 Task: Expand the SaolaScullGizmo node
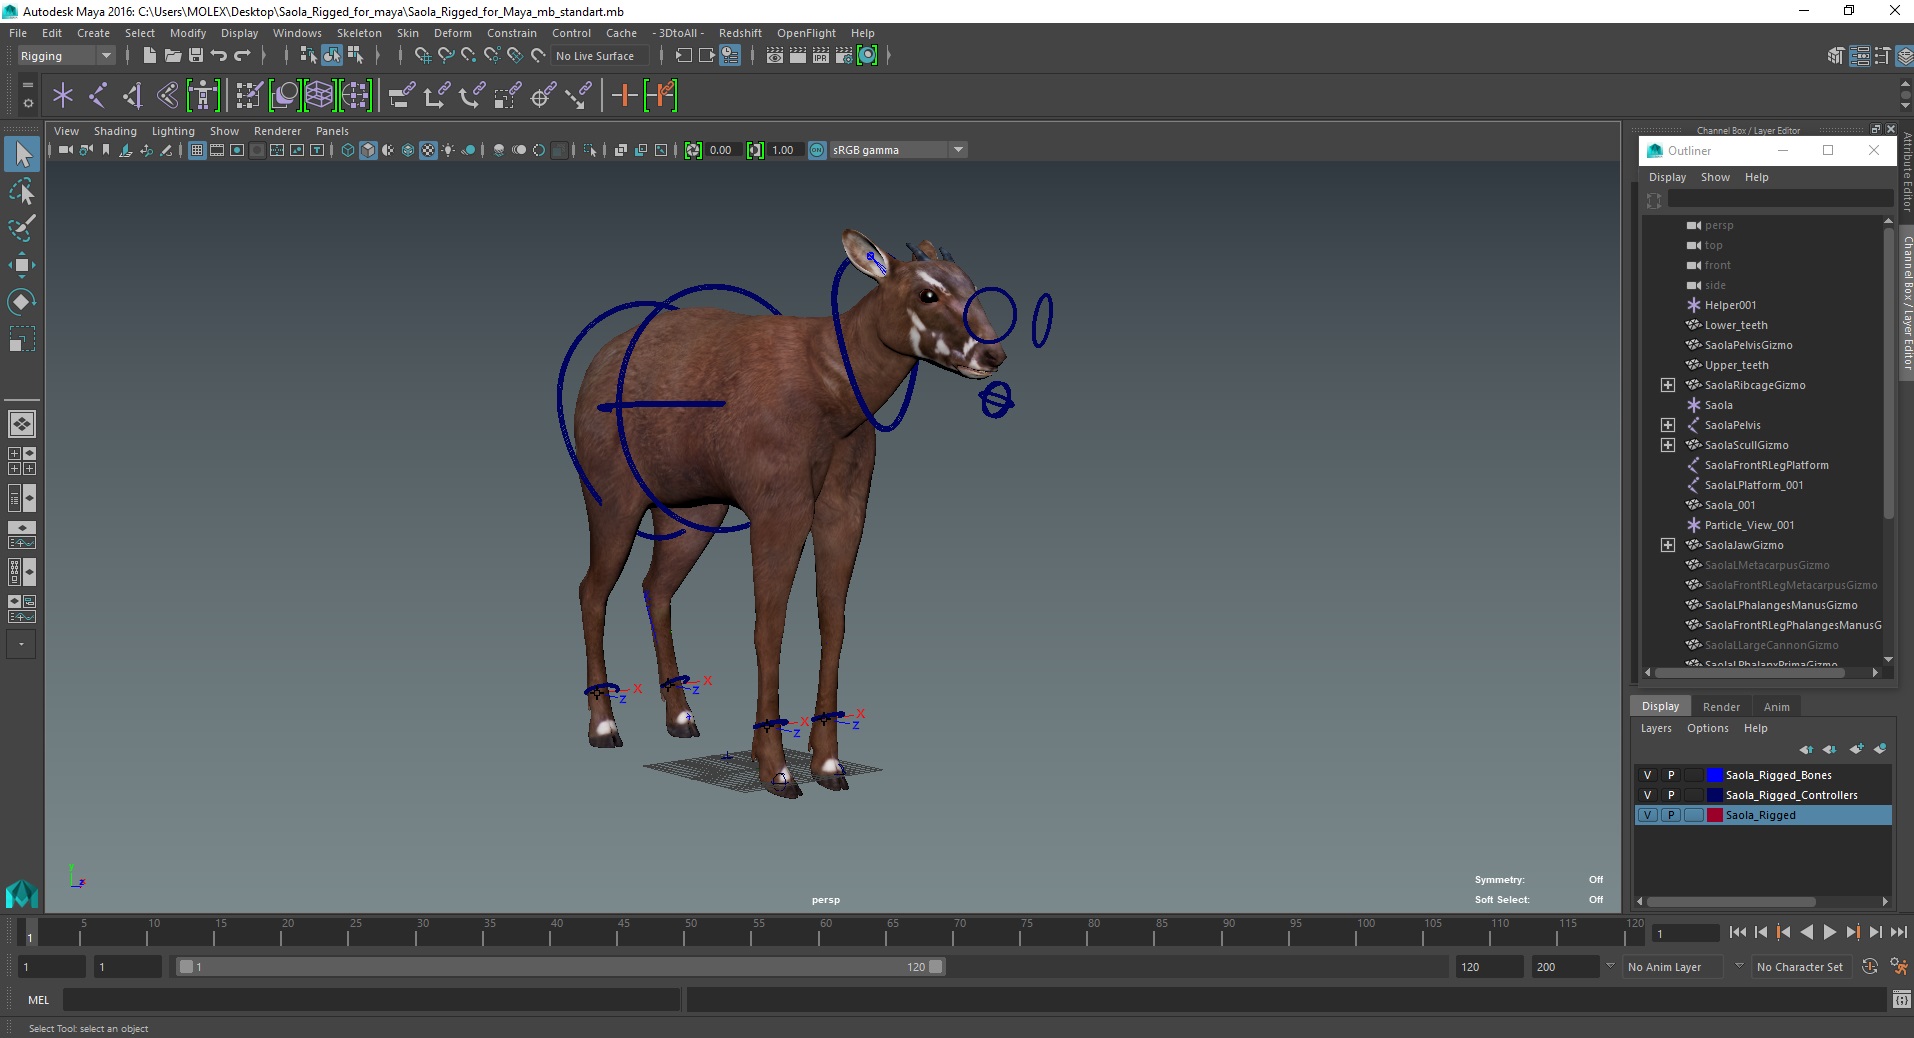[1667, 445]
